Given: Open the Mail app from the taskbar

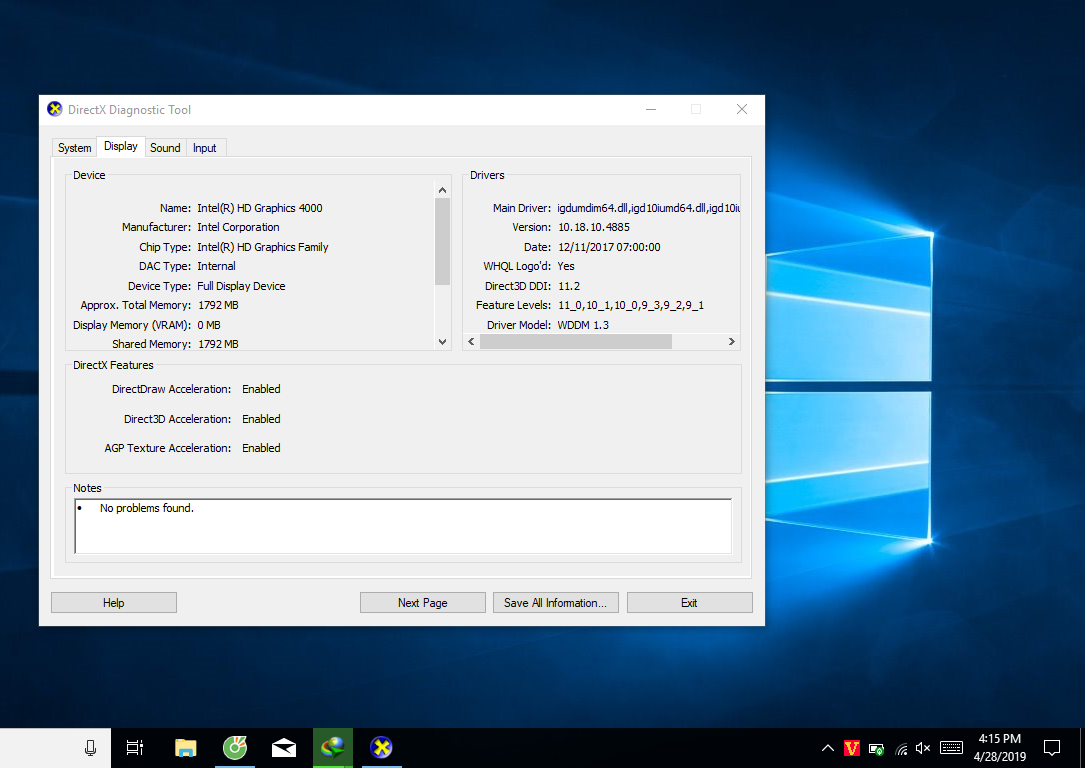Looking at the screenshot, I should click(x=284, y=748).
